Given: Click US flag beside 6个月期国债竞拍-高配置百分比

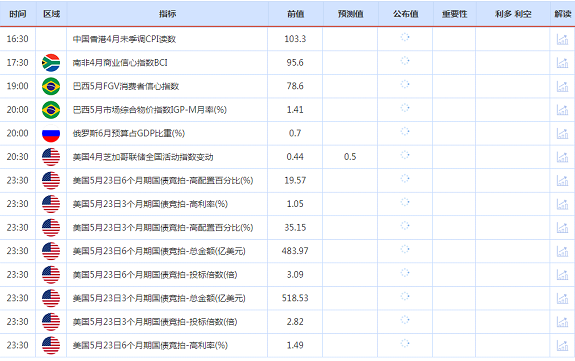Looking at the screenshot, I should [51, 180].
